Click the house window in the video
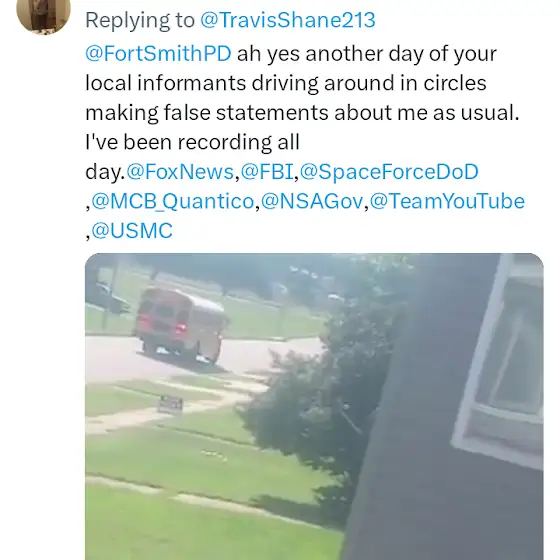 tap(500, 361)
